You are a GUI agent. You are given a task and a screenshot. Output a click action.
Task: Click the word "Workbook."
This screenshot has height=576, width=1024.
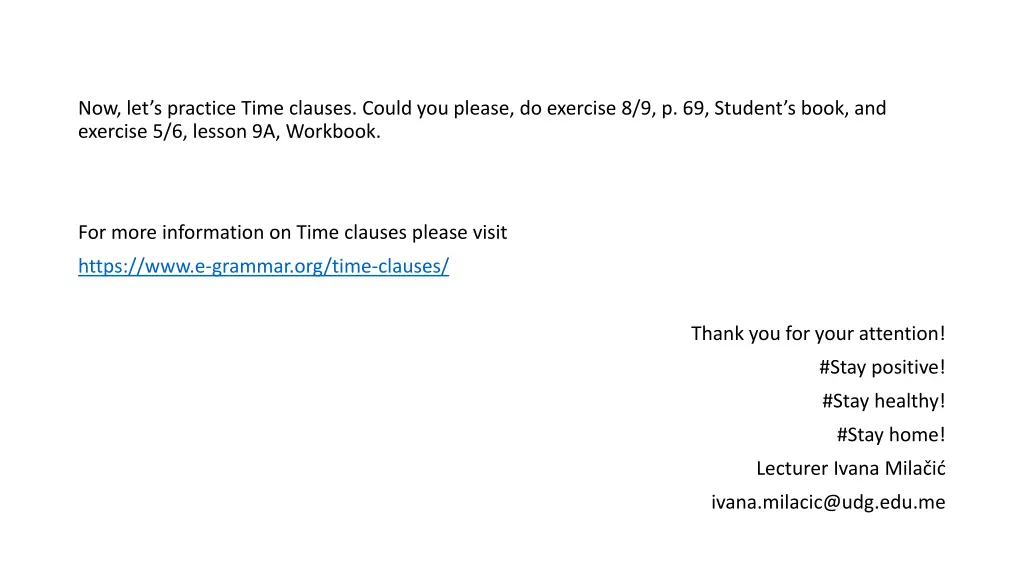(333, 132)
